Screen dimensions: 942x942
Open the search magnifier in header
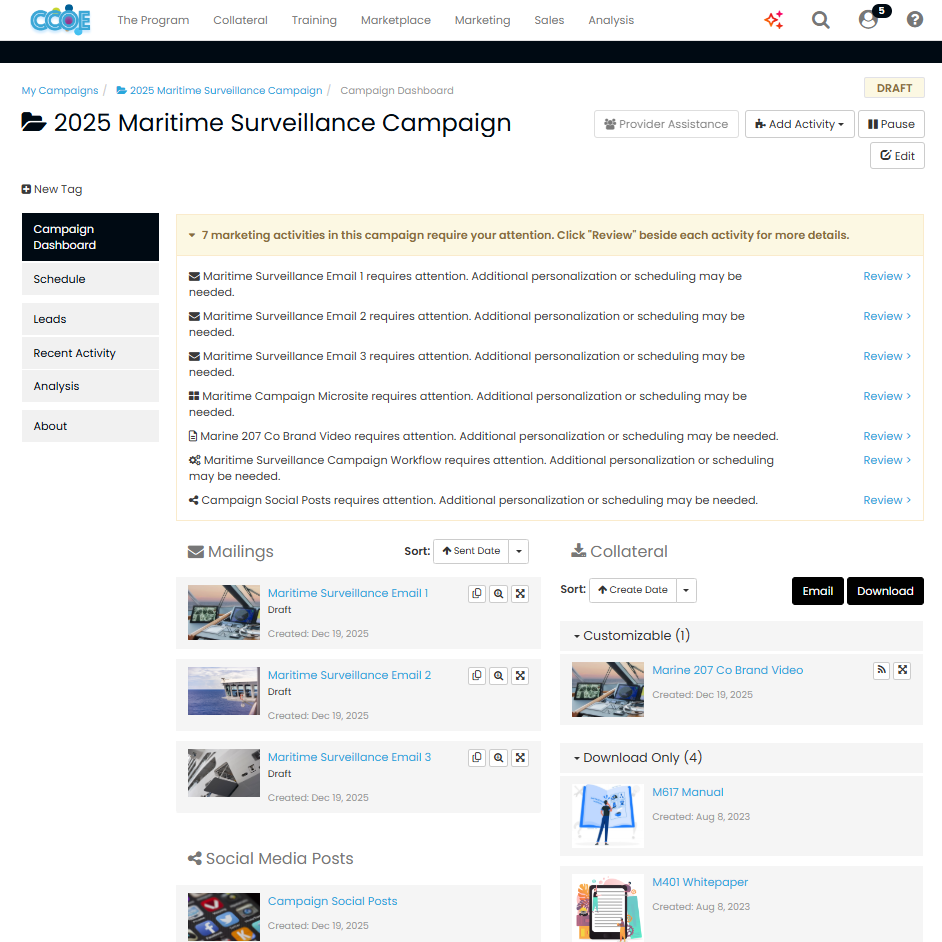[821, 20]
